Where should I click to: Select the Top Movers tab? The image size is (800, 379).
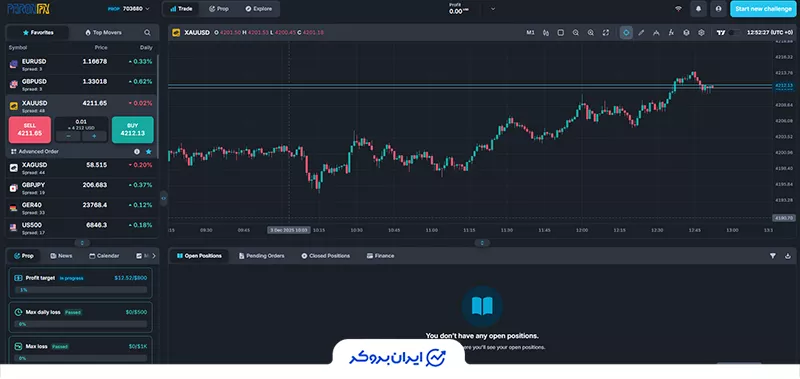(x=104, y=33)
